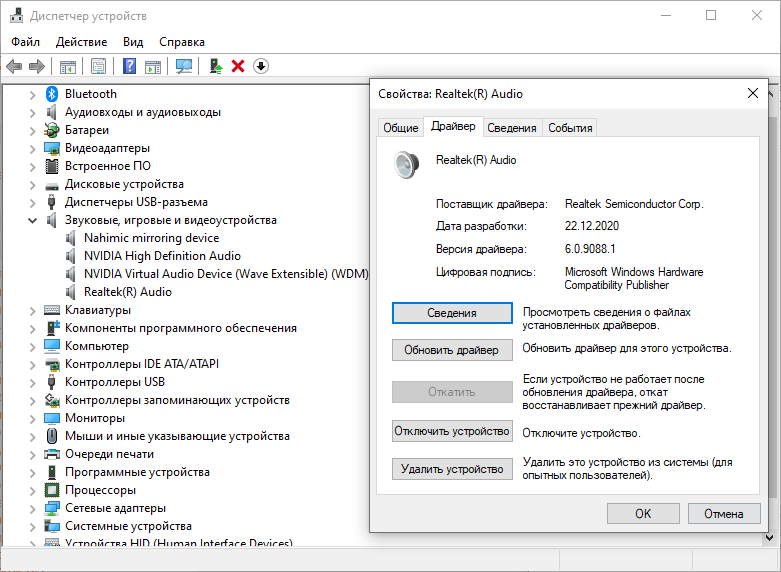
Task: Click the Очереди печати printer icon
Action: [x=52, y=454]
